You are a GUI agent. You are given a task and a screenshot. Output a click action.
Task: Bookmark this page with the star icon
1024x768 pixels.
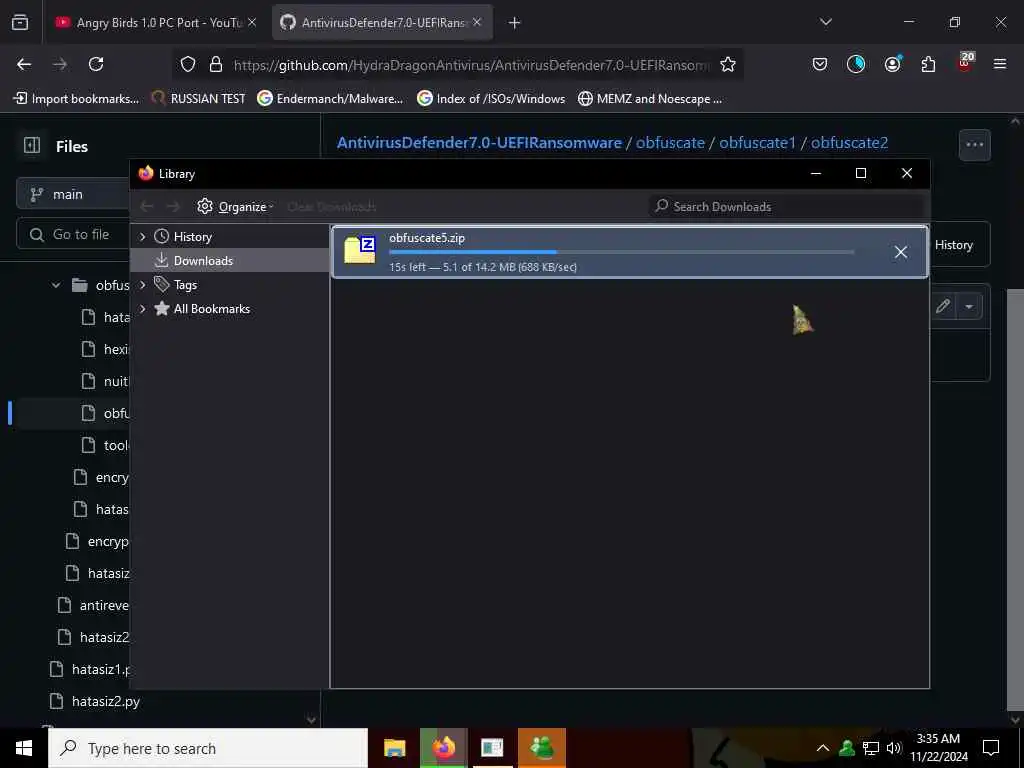728,64
